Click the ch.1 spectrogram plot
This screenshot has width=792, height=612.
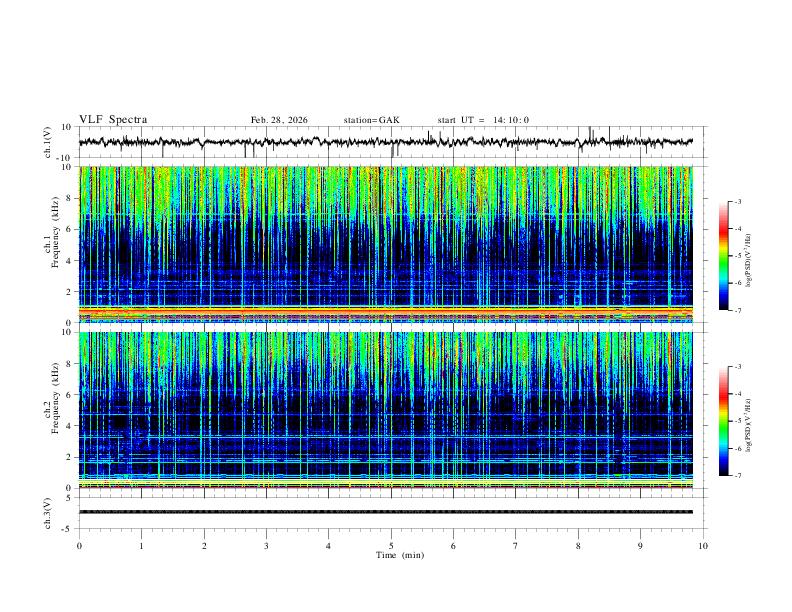[x=386, y=244]
